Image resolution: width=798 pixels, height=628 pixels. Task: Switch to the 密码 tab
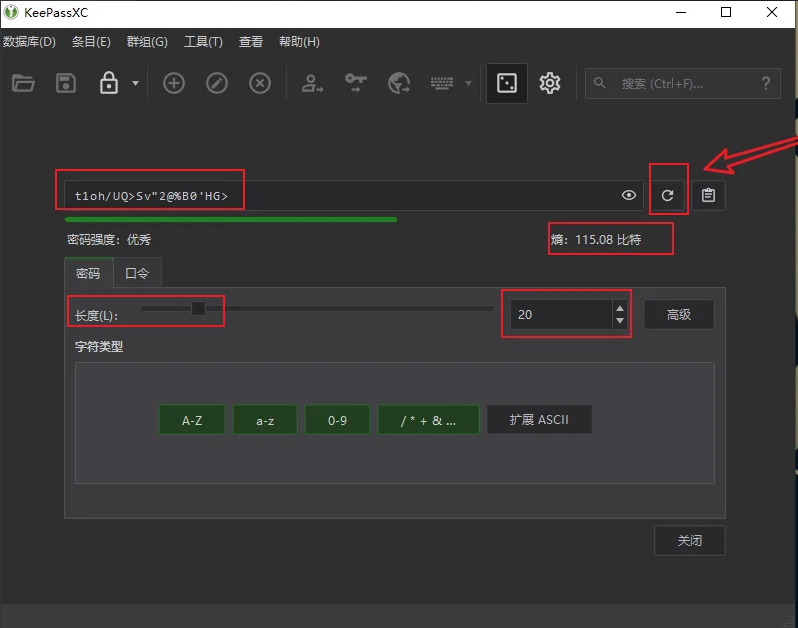pyautogui.click(x=88, y=273)
